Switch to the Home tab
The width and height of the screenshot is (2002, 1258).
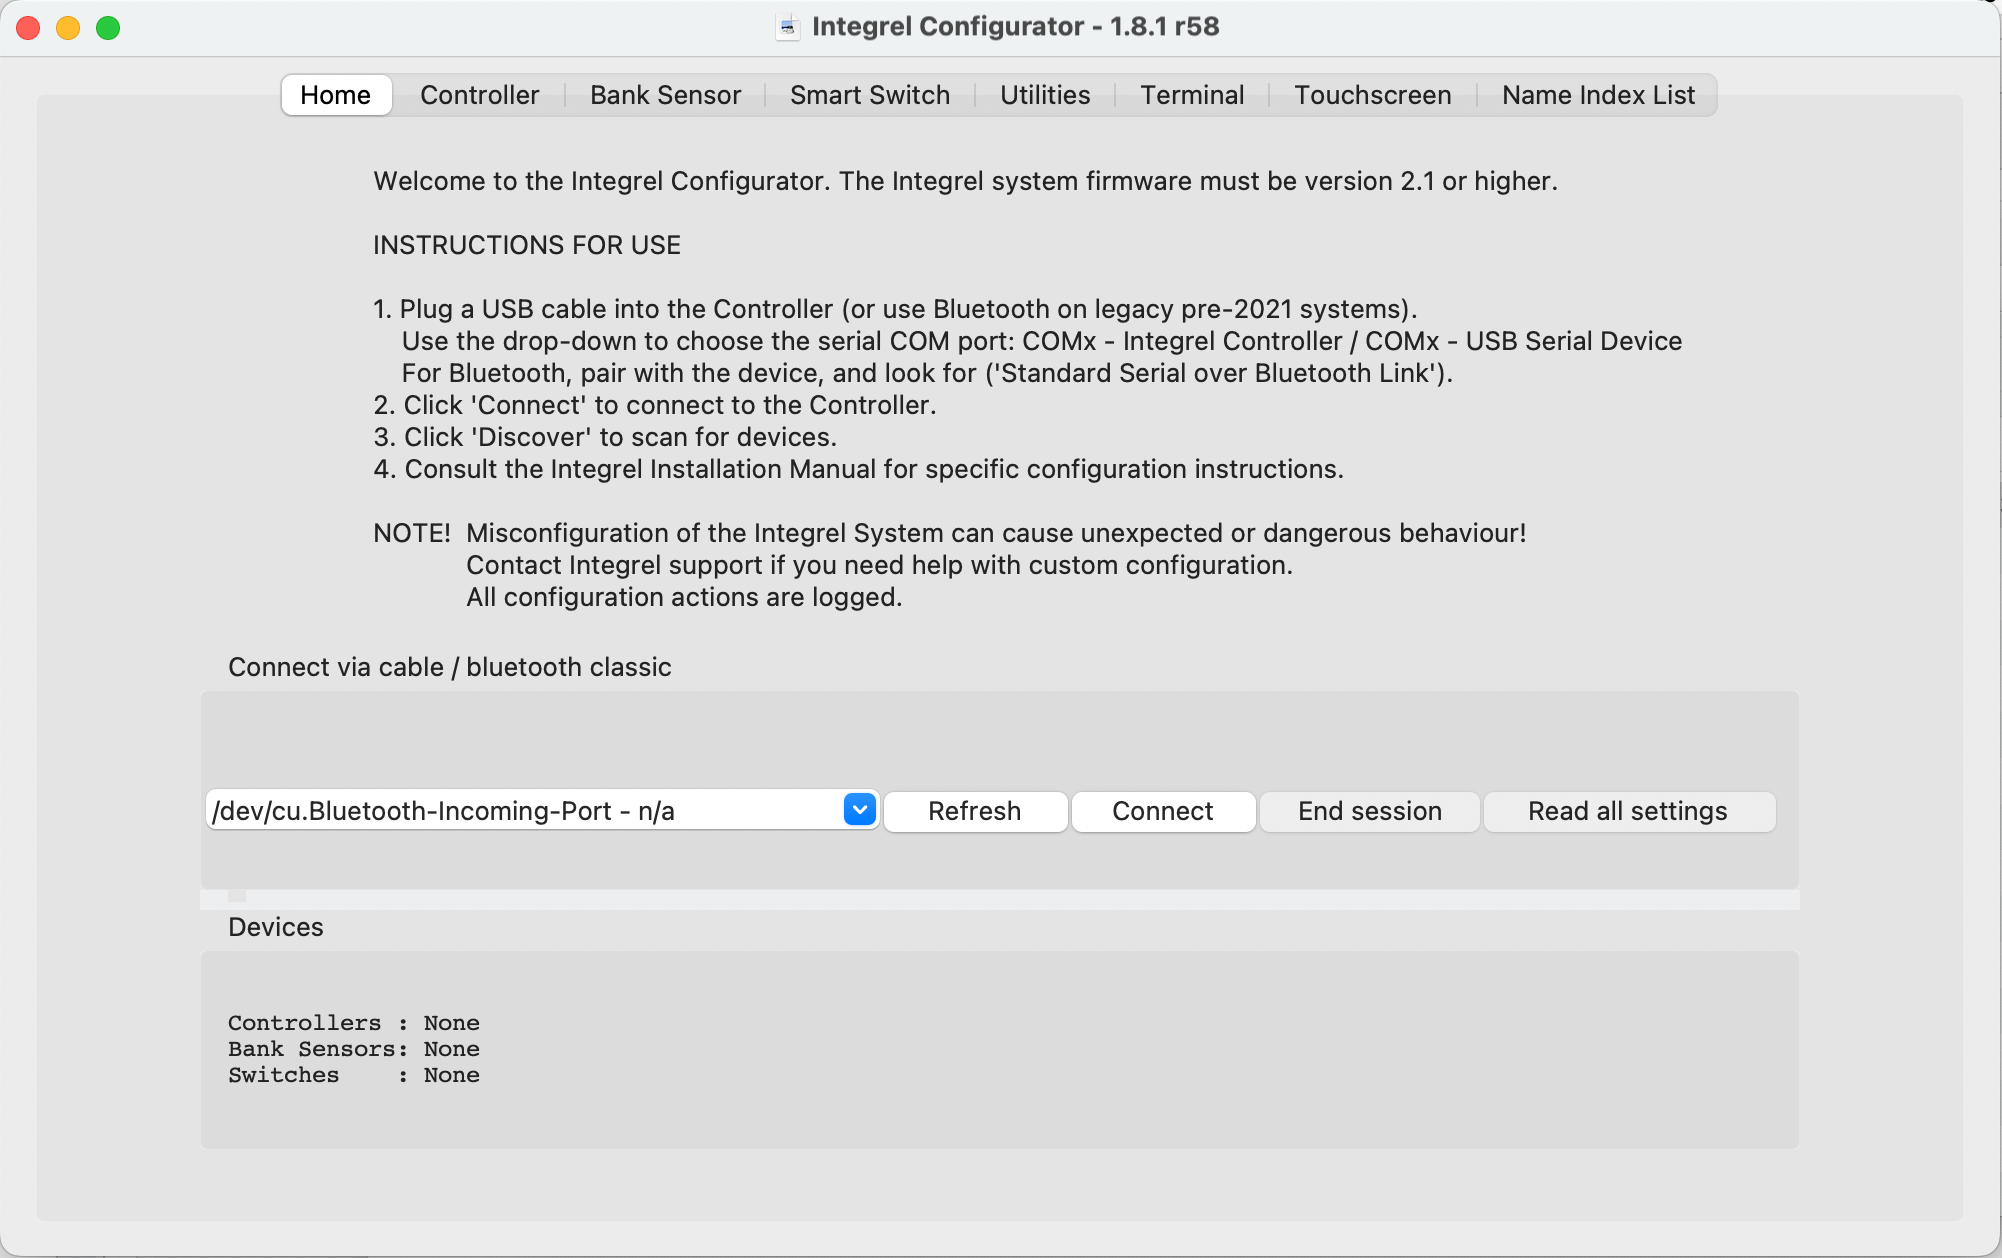tap(336, 95)
